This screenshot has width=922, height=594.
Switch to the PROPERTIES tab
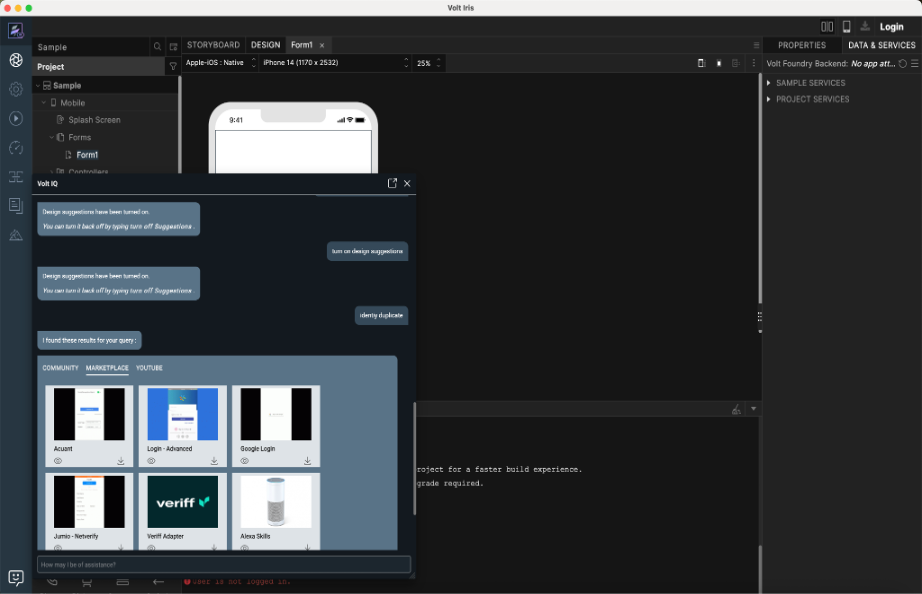tap(801, 45)
